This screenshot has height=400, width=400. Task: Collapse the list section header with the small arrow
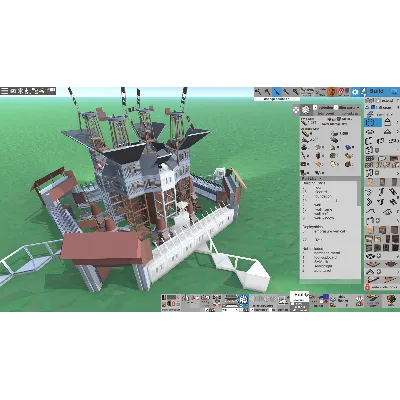click(320, 179)
